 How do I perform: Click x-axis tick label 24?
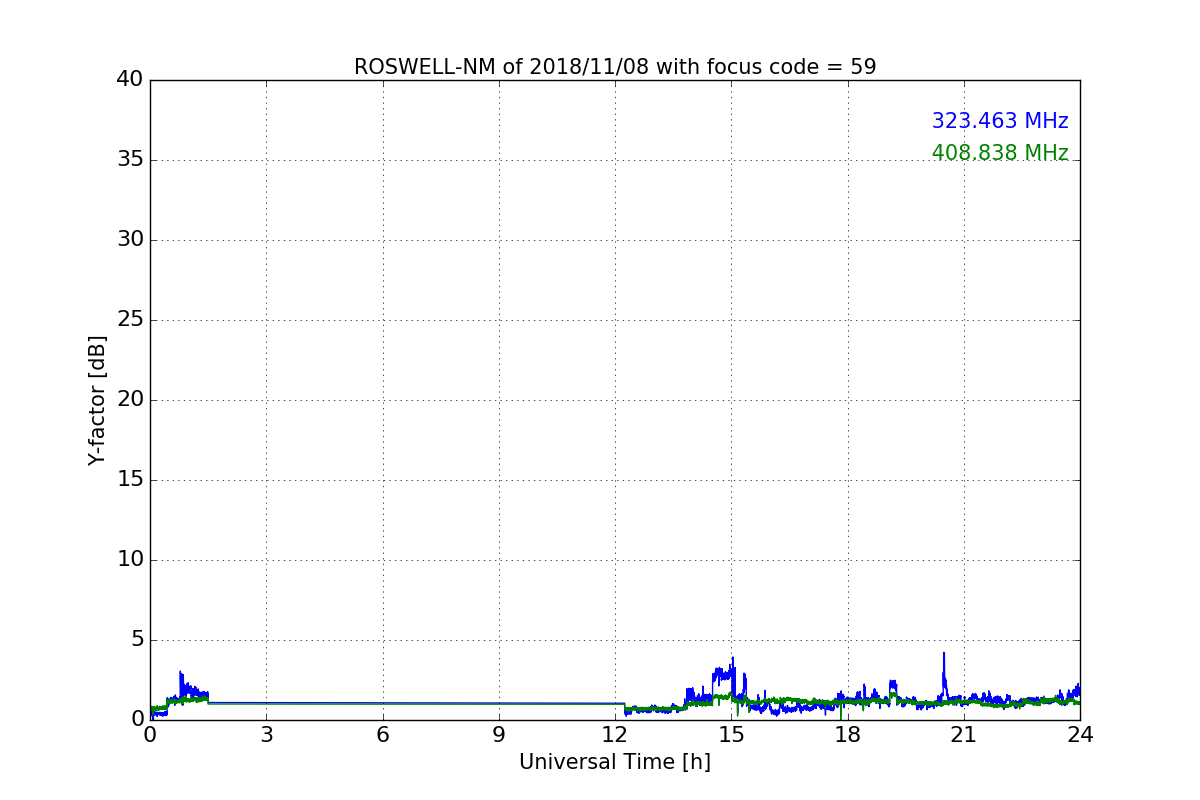pyautogui.click(x=1080, y=735)
